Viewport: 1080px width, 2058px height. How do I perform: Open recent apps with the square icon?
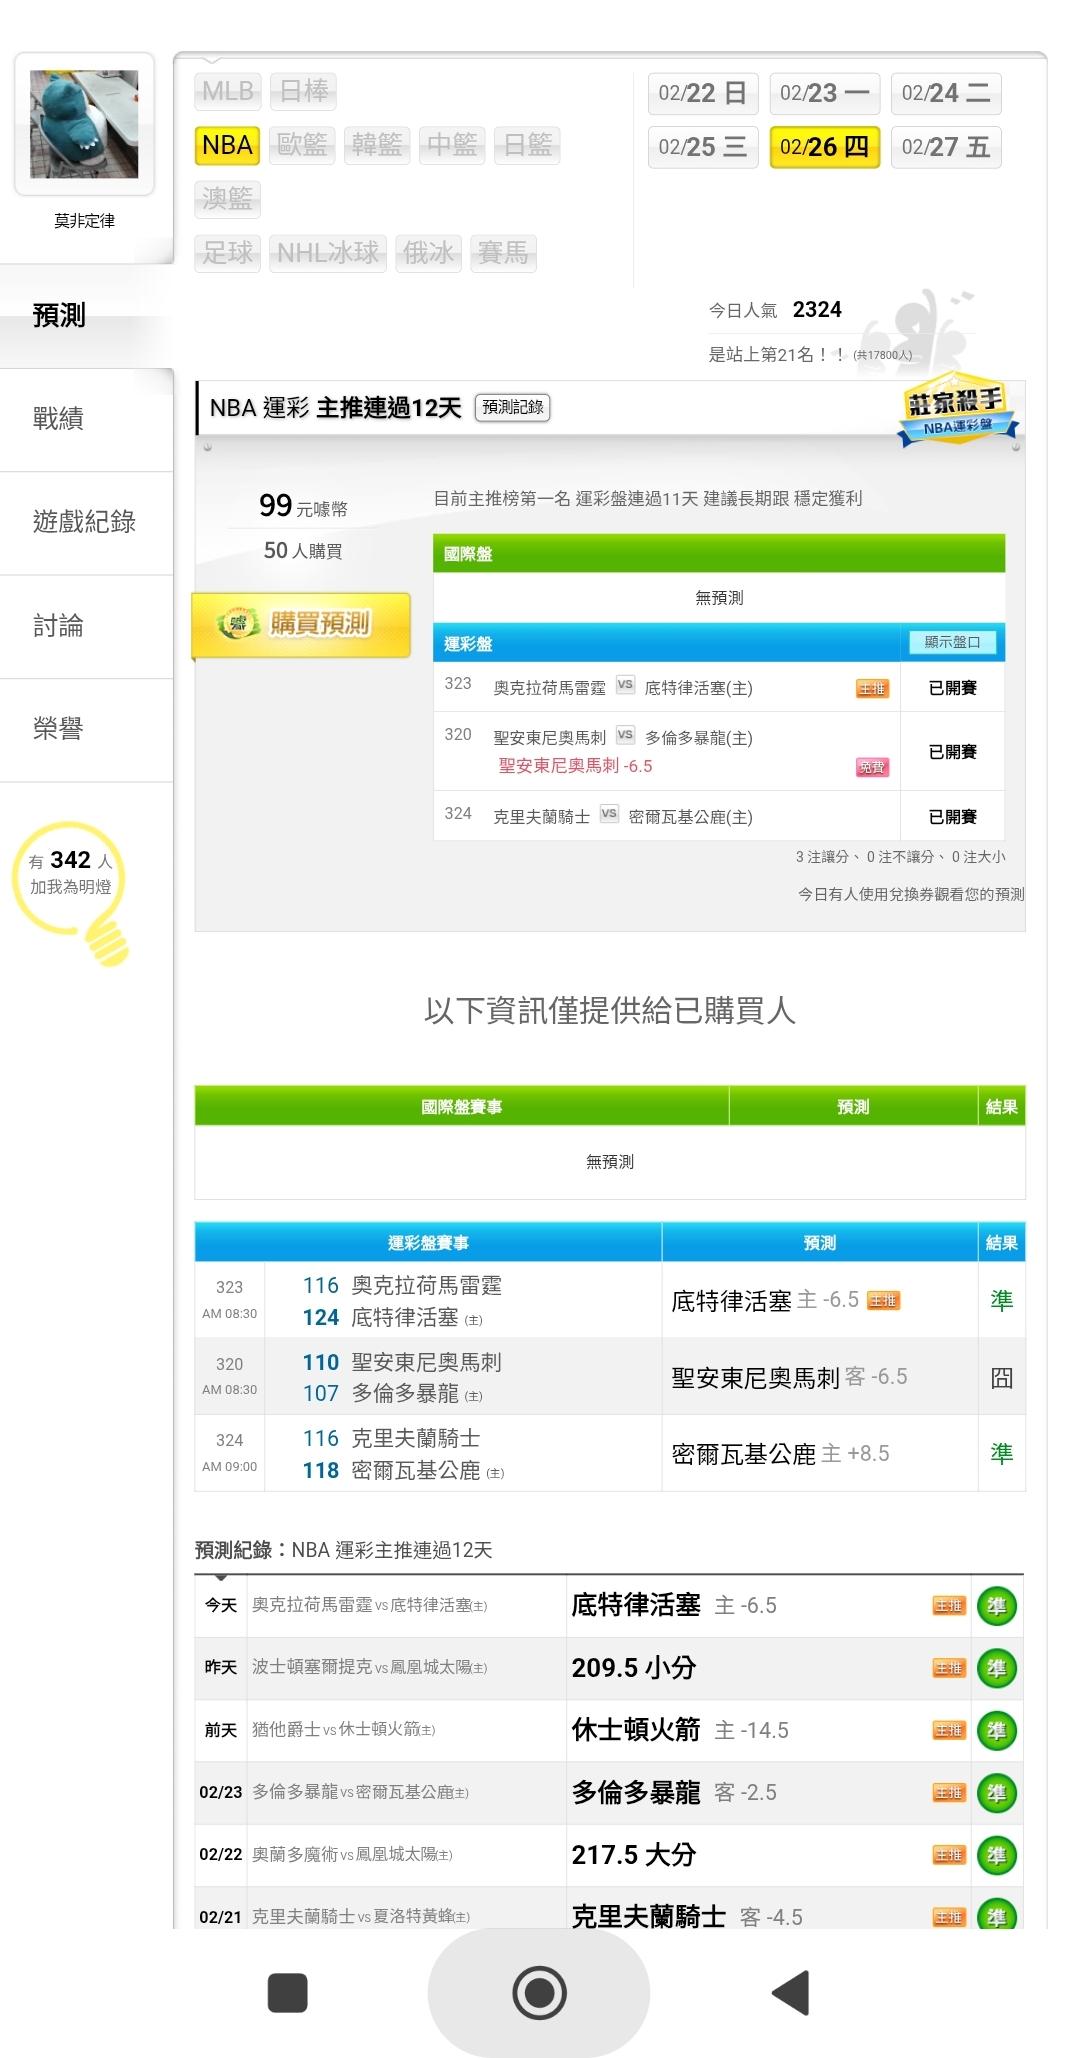(288, 1992)
